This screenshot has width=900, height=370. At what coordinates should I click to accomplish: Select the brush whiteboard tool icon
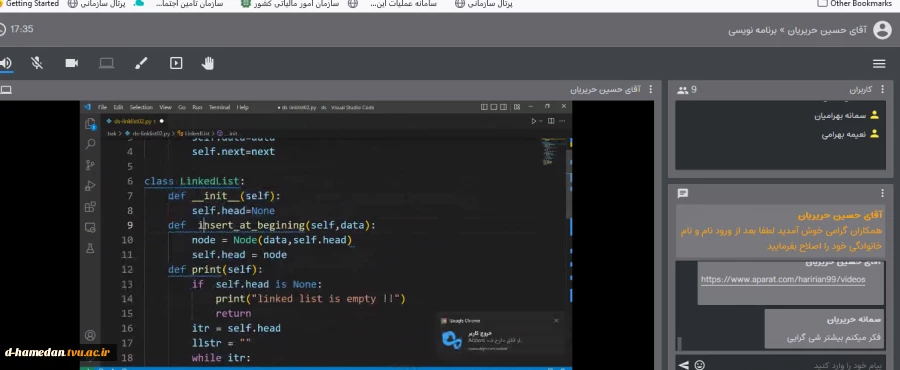141,63
